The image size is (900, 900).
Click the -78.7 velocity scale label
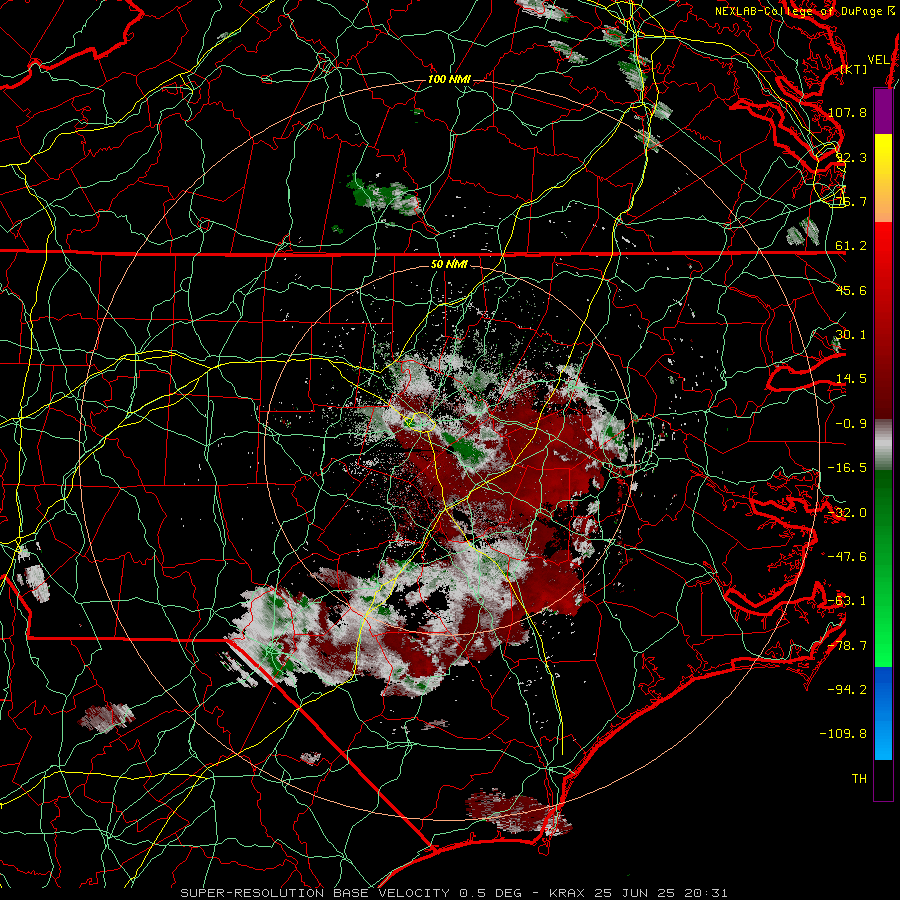847,646
